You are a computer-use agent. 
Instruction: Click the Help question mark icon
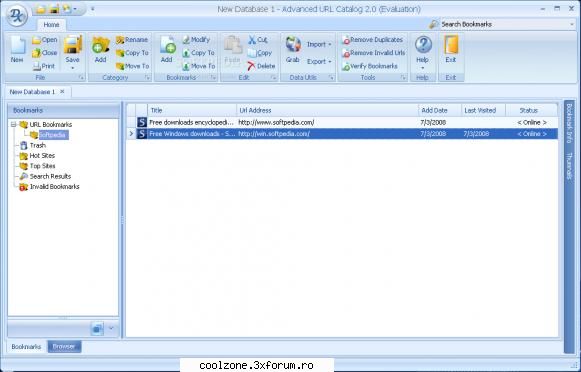(423, 45)
